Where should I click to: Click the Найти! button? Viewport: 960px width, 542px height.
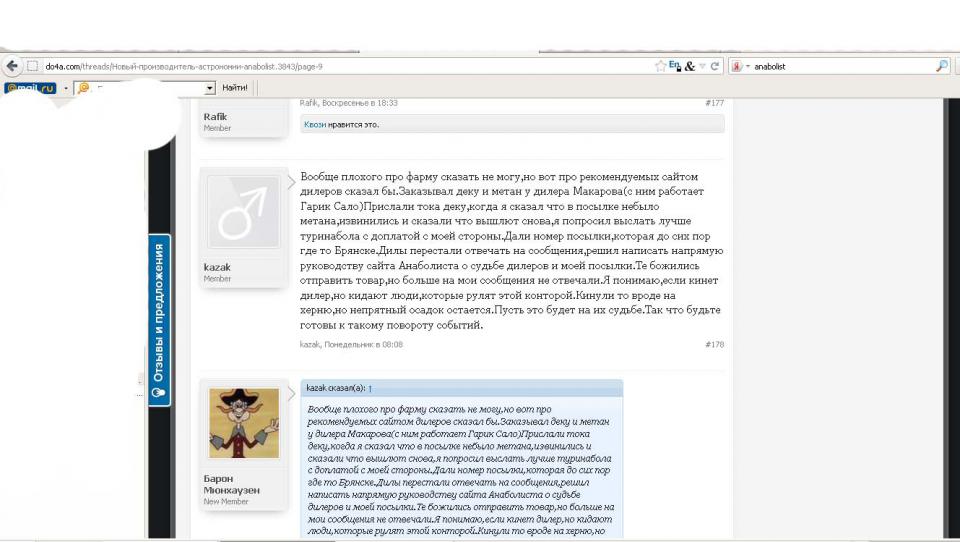click(234, 88)
